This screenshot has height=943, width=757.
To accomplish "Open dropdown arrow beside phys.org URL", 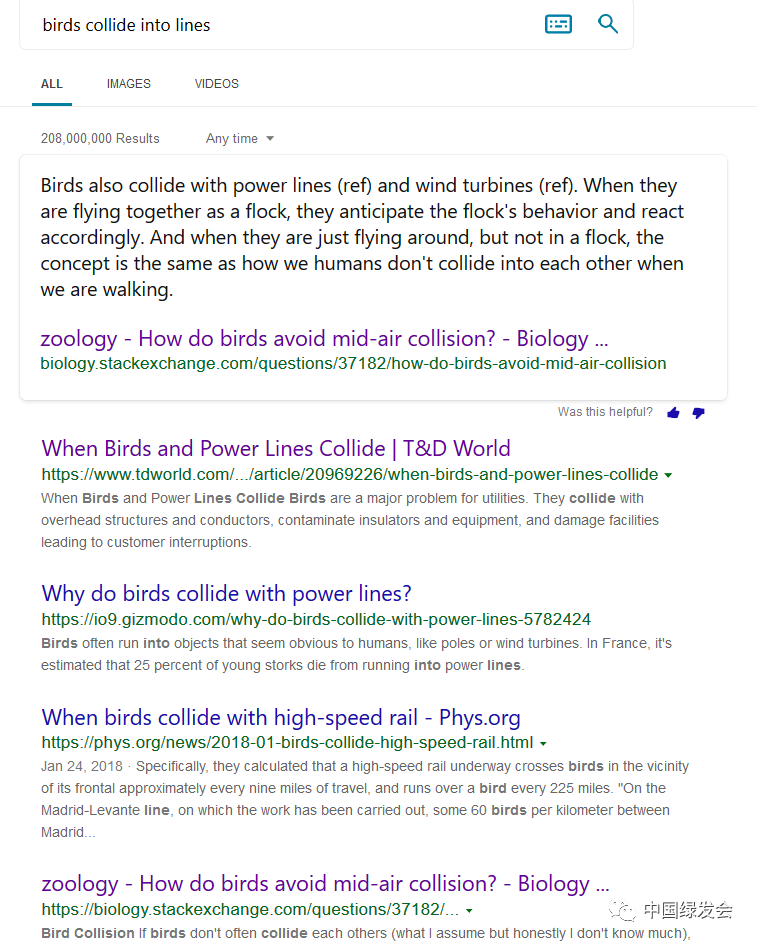I will (x=543, y=743).
